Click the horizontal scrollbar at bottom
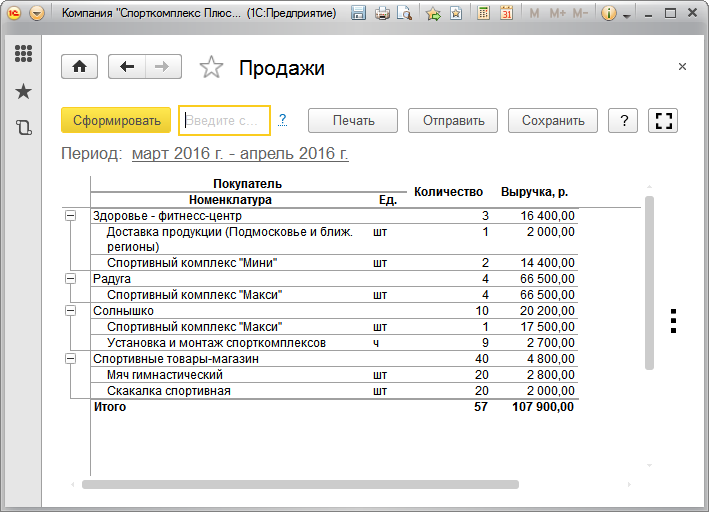Viewport: 709px width, 512px height. (300, 484)
